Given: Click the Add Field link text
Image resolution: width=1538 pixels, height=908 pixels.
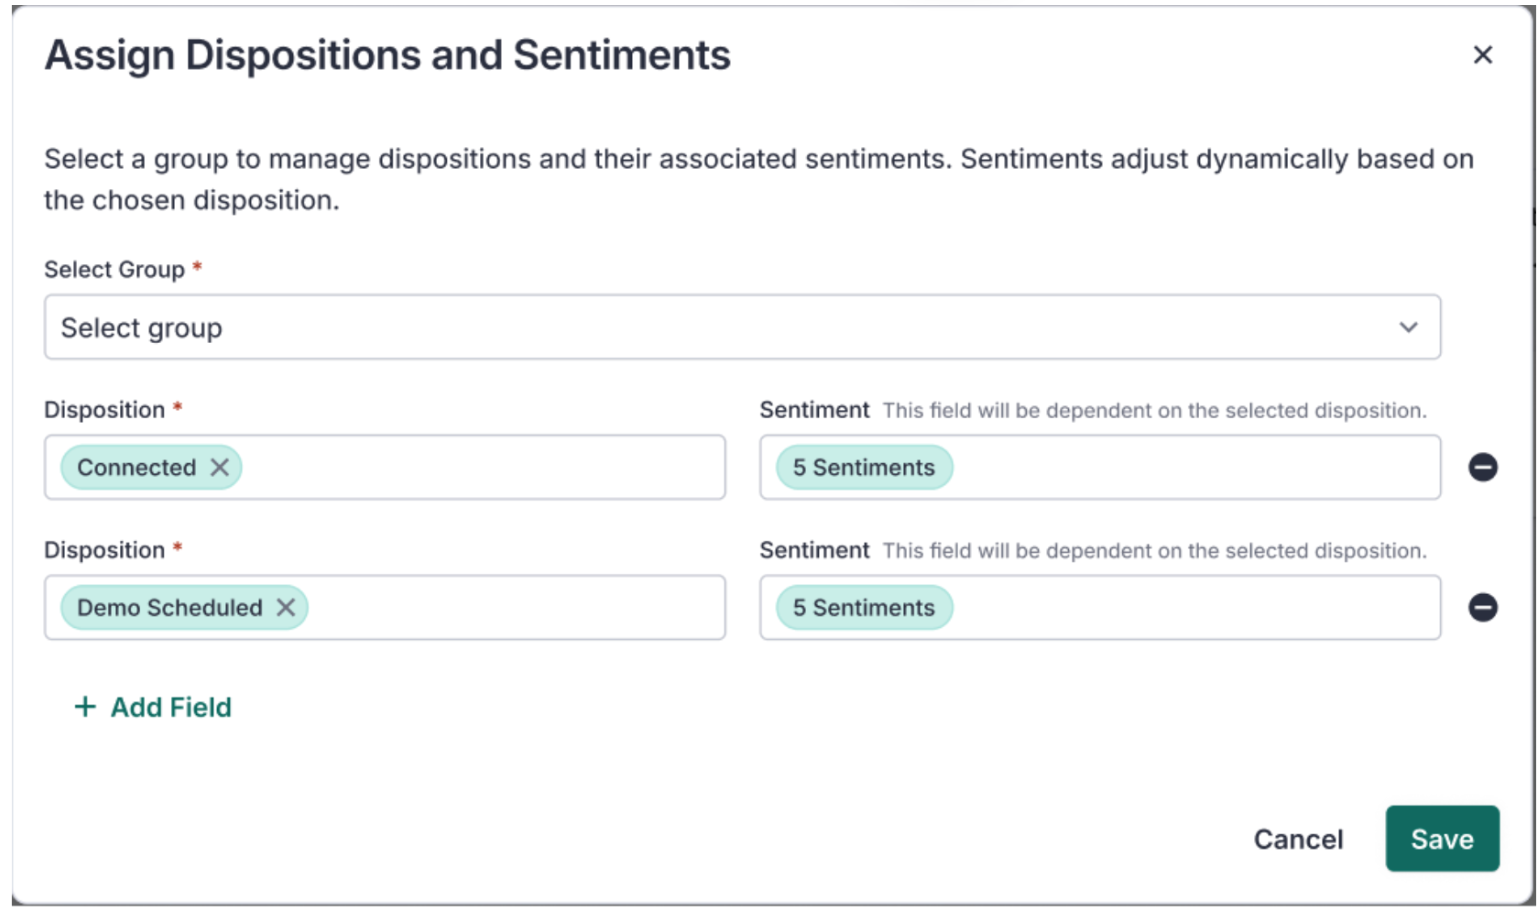Looking at the screenshot, I should pos(171,707).
